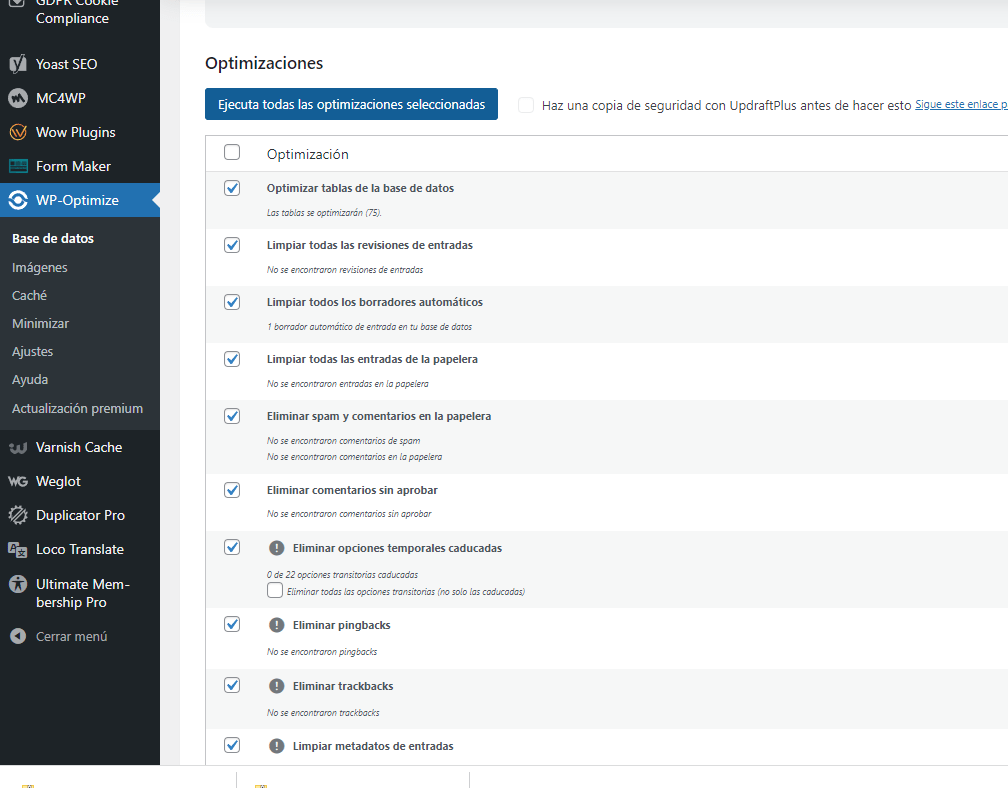This screenshot has width=1008, height=788.
Task: Uncheck Limpiar todos los borradores automáticos
Action: [x=232, y=302]
